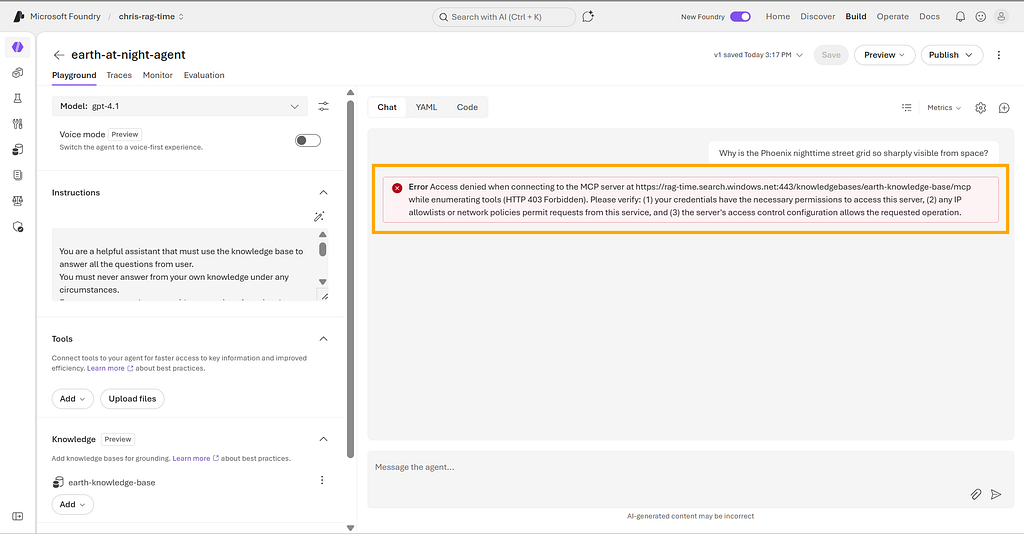Go to Operate in top navigation
The height and width of the screenshot is (534, 1024).
coord(893,16)
